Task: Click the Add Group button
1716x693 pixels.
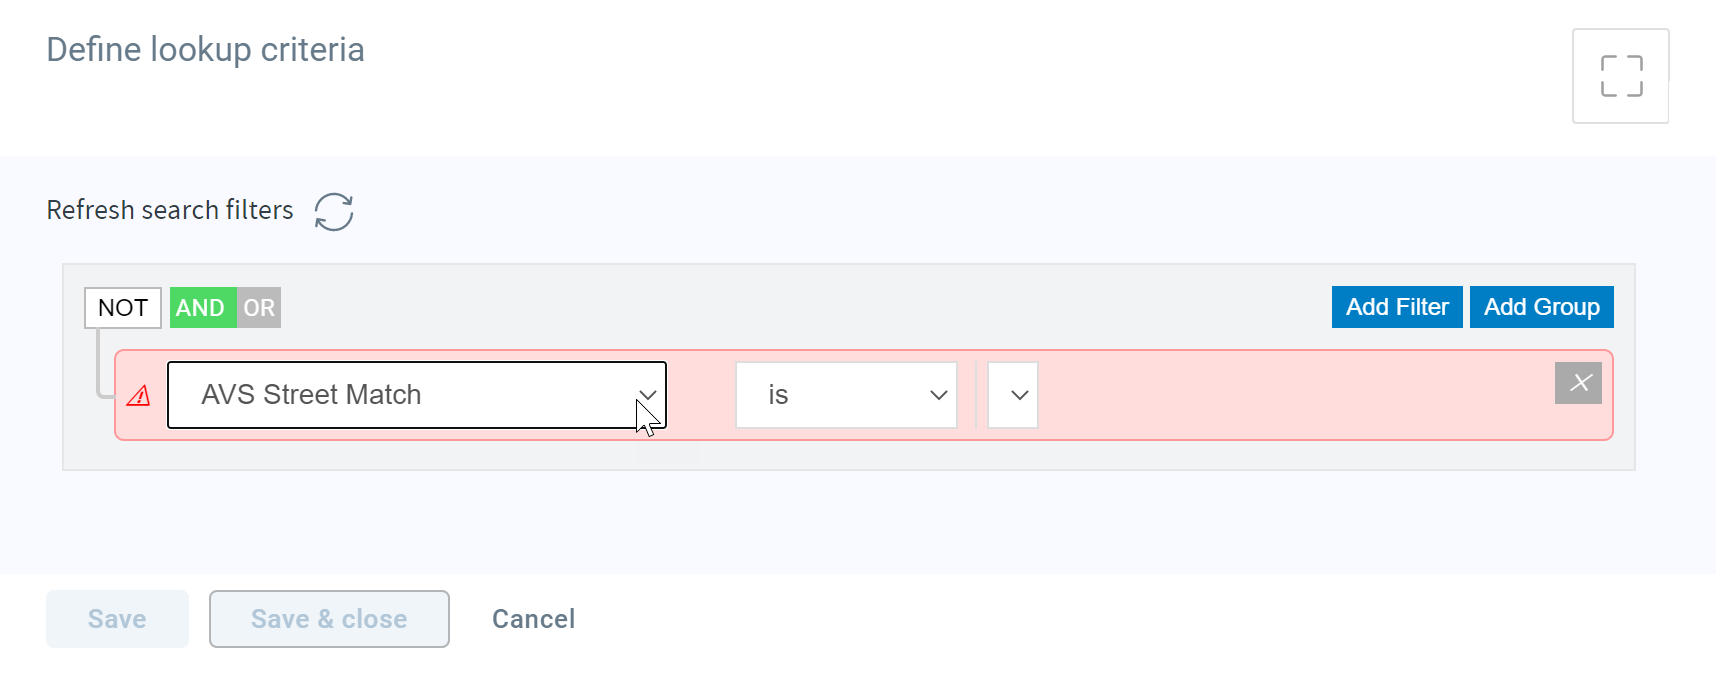Action: click(1542, 307)
